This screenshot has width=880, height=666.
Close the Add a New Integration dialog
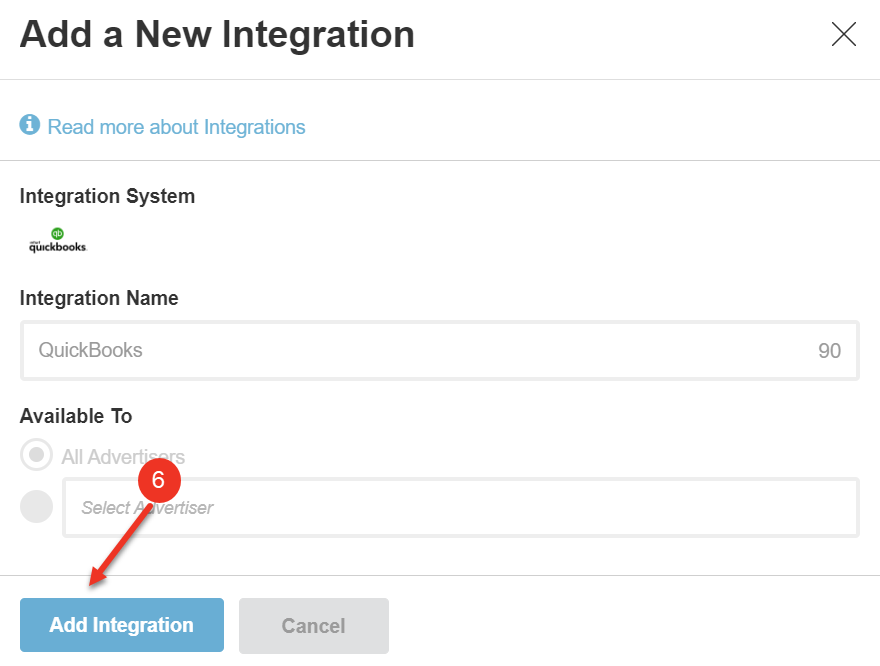tap(844, 34)
